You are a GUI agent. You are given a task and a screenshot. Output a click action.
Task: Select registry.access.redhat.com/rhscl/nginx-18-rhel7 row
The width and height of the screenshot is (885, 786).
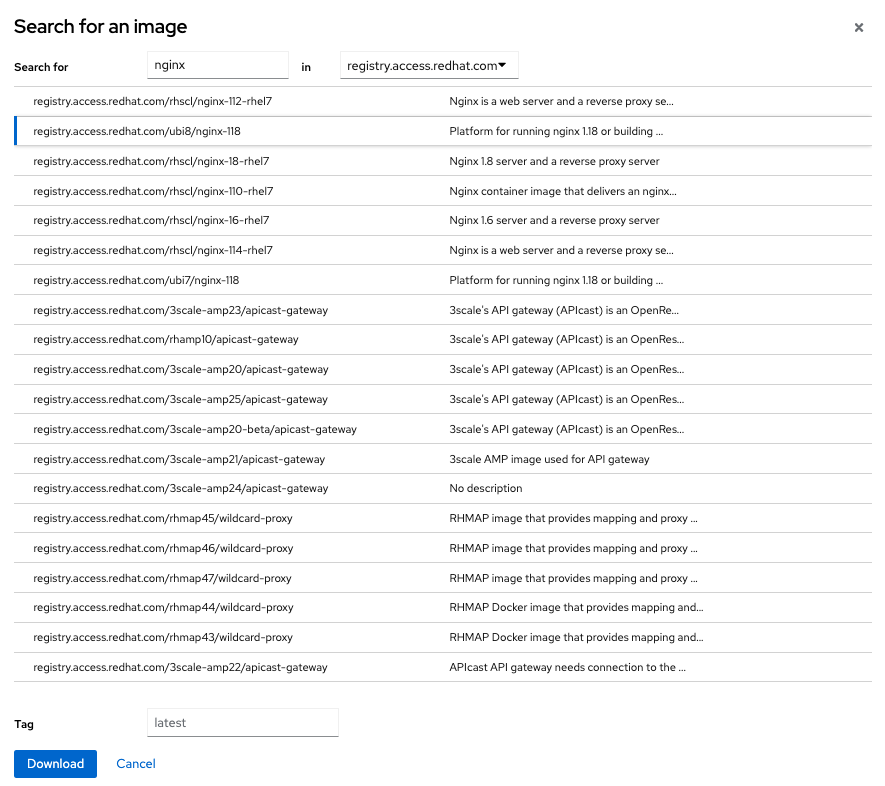click(442, 161)
